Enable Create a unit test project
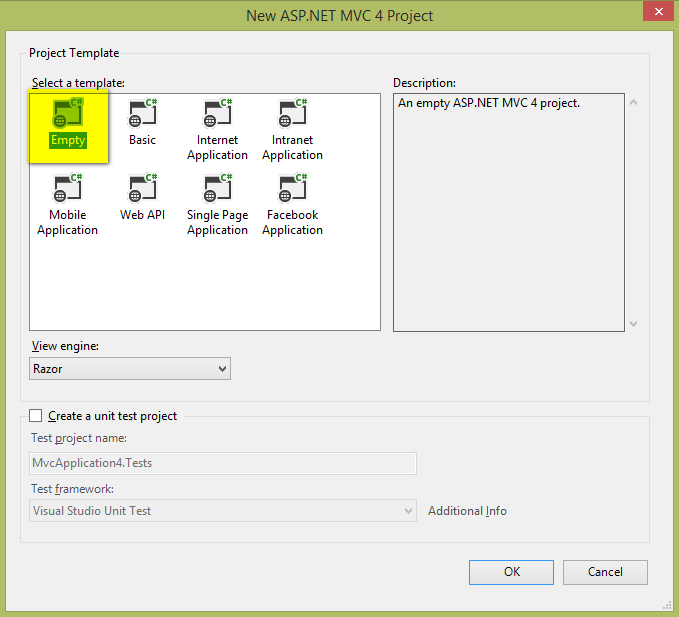The width and height of the screenshot is (679, 617). coord(36,416)
